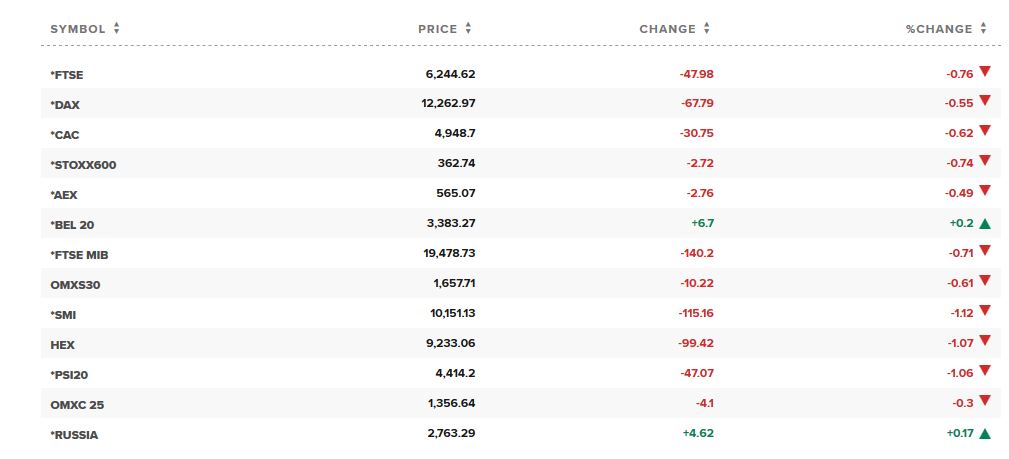Sort table by %CHANGE column arrows
This screenshot has width=1009, height=459.
[x=983, y=28]
